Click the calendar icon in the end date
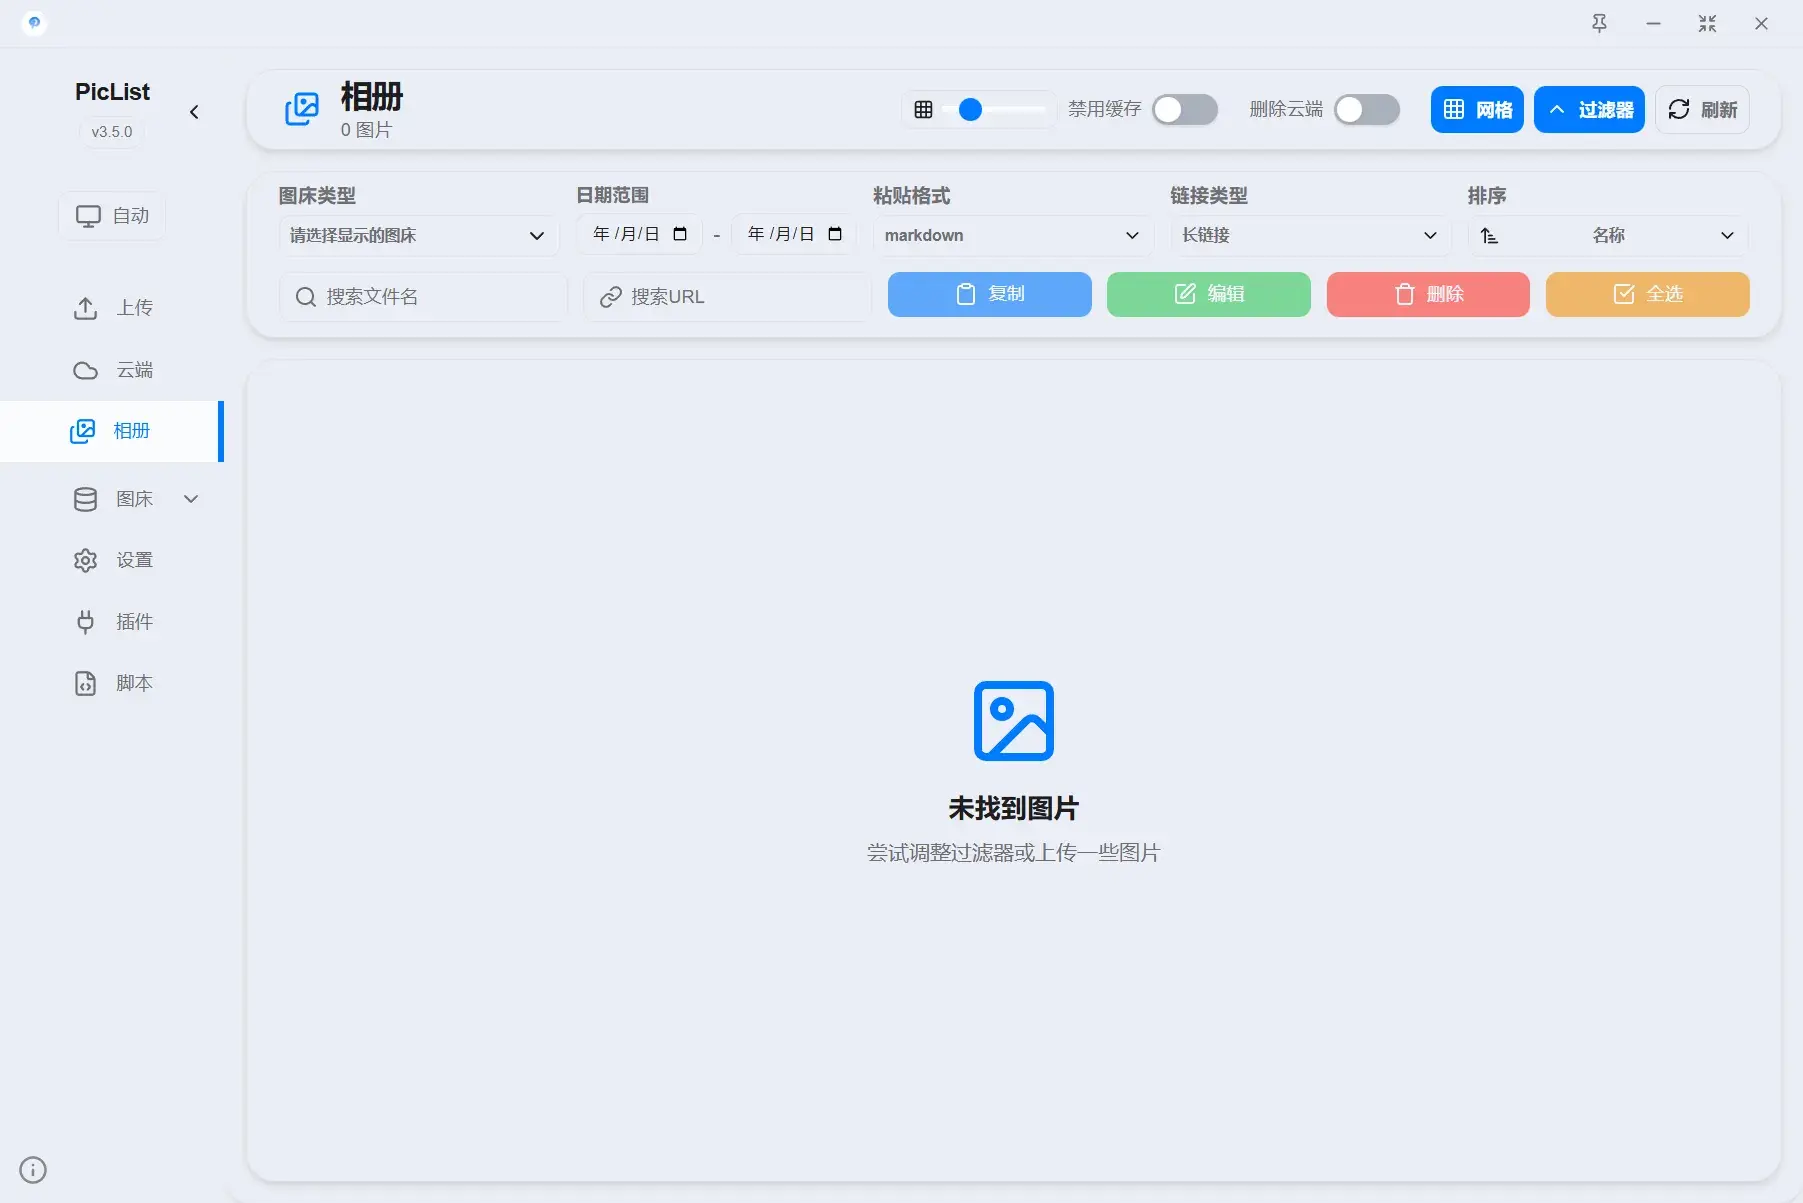 point(835,234)
